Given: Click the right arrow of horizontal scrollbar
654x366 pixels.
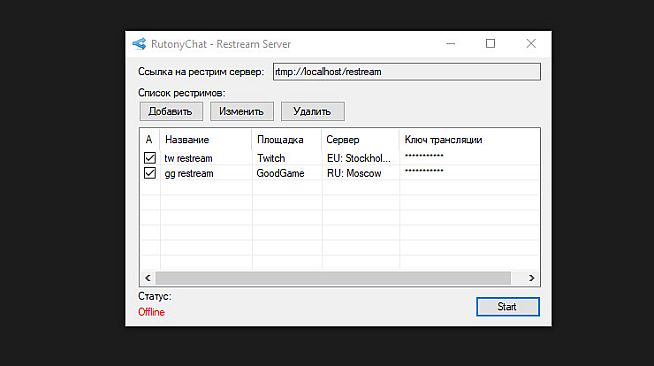Looking at the screenshot, I should click(531, 278).
